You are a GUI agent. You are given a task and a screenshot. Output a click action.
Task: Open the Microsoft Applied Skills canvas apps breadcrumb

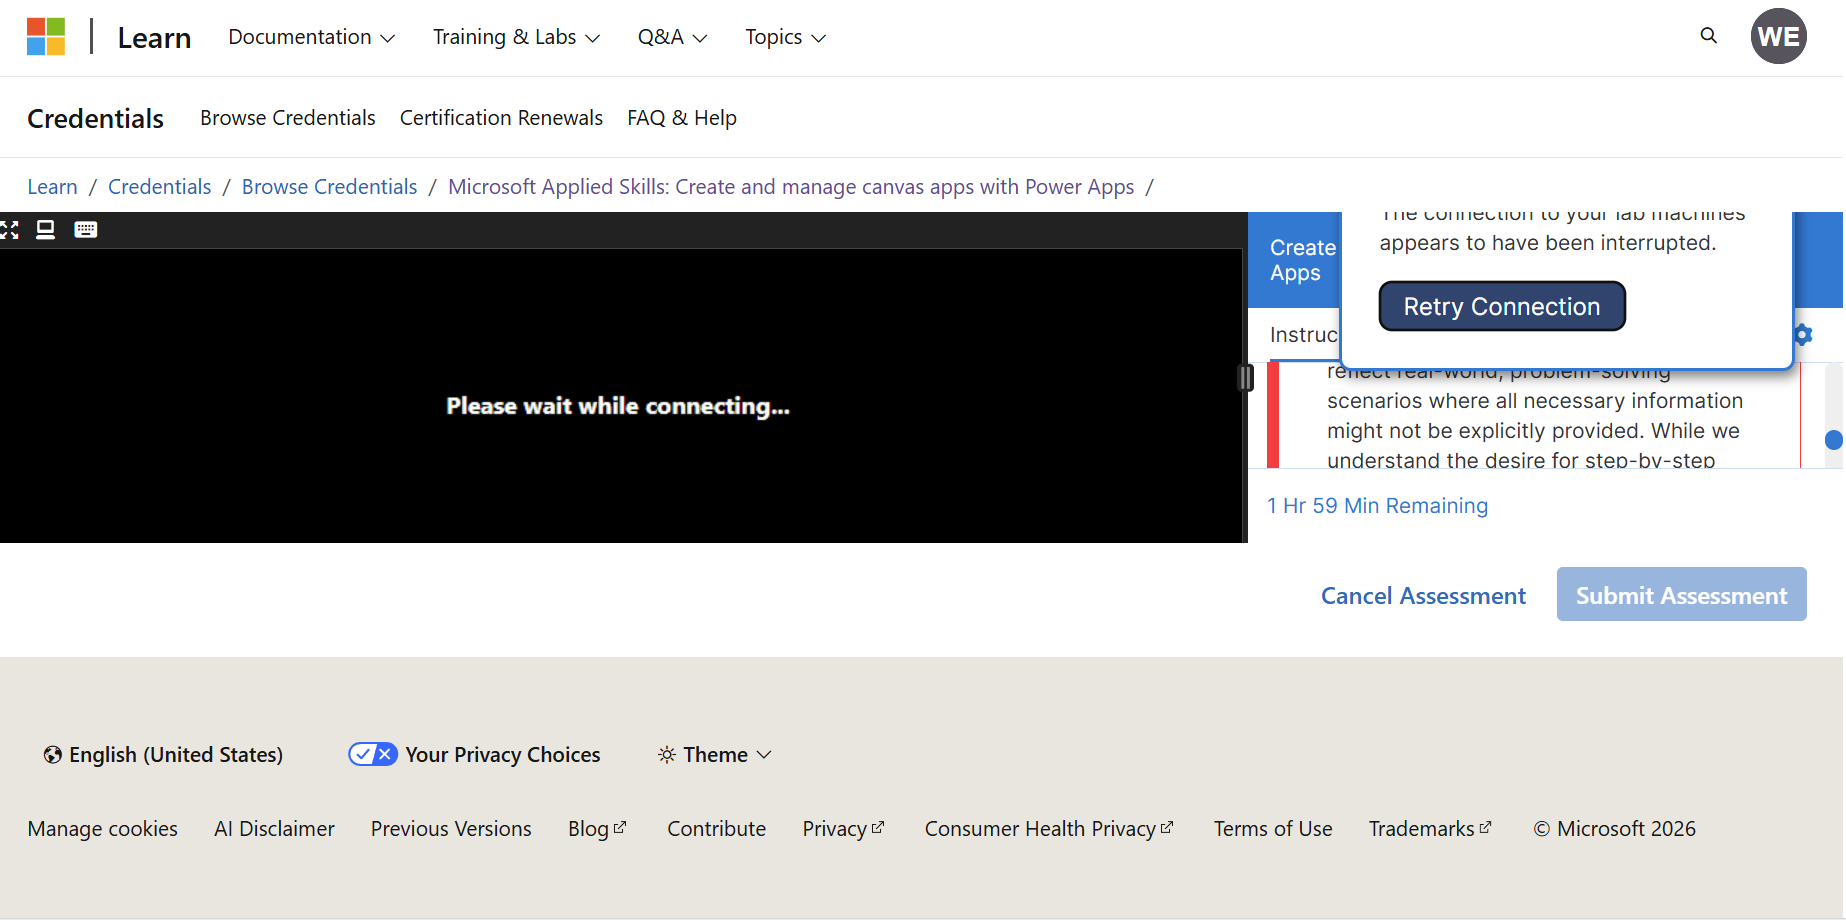point(791,187)
